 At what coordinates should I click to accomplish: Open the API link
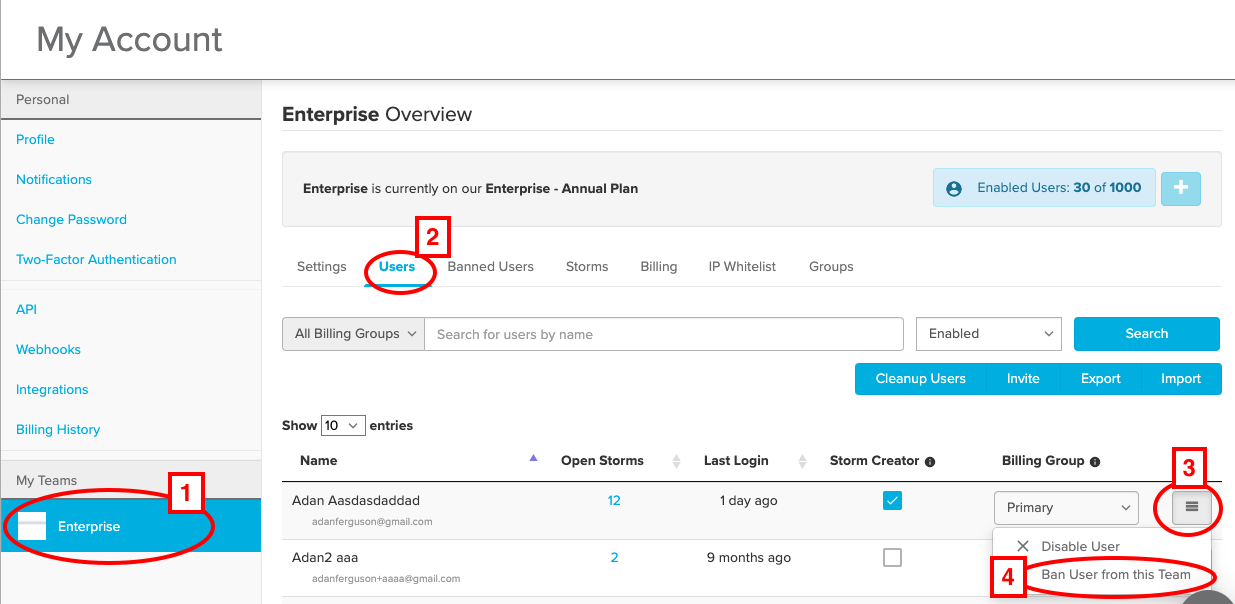26,310
